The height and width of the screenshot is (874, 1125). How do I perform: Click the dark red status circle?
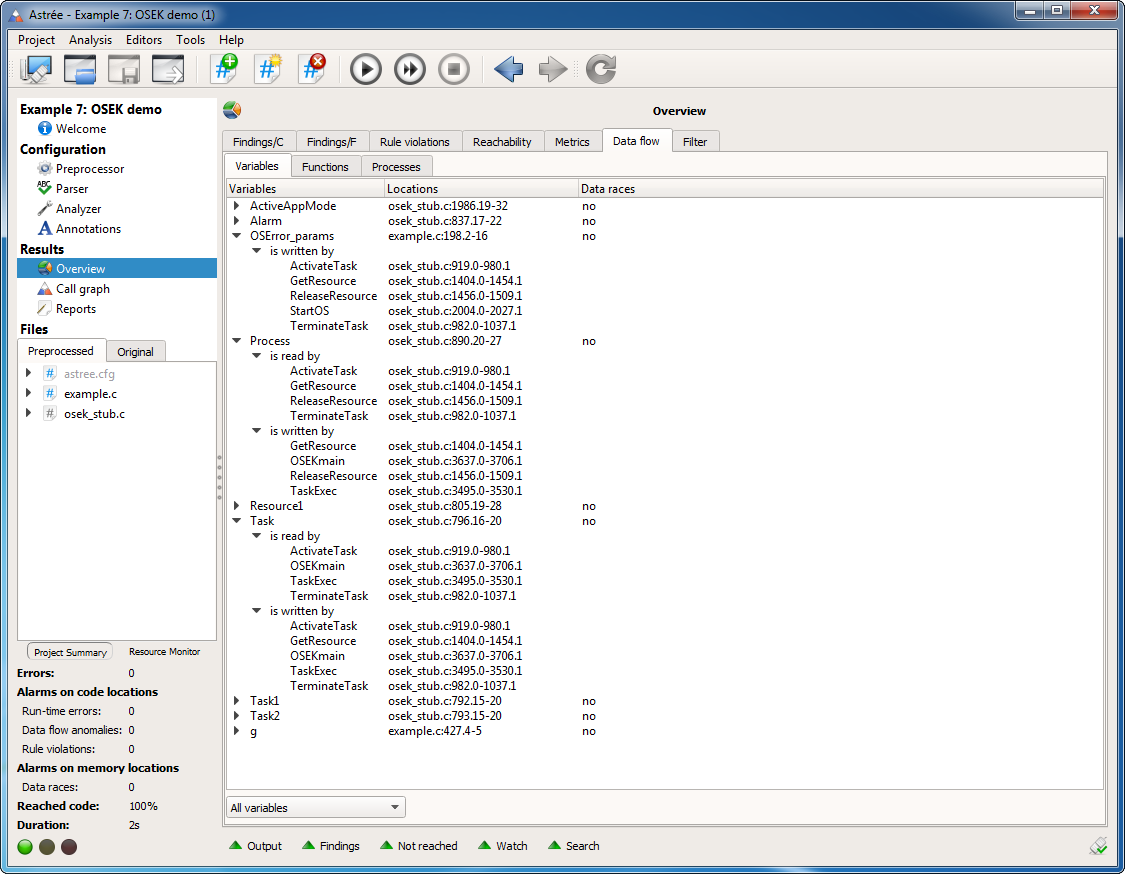coord(69,847)
